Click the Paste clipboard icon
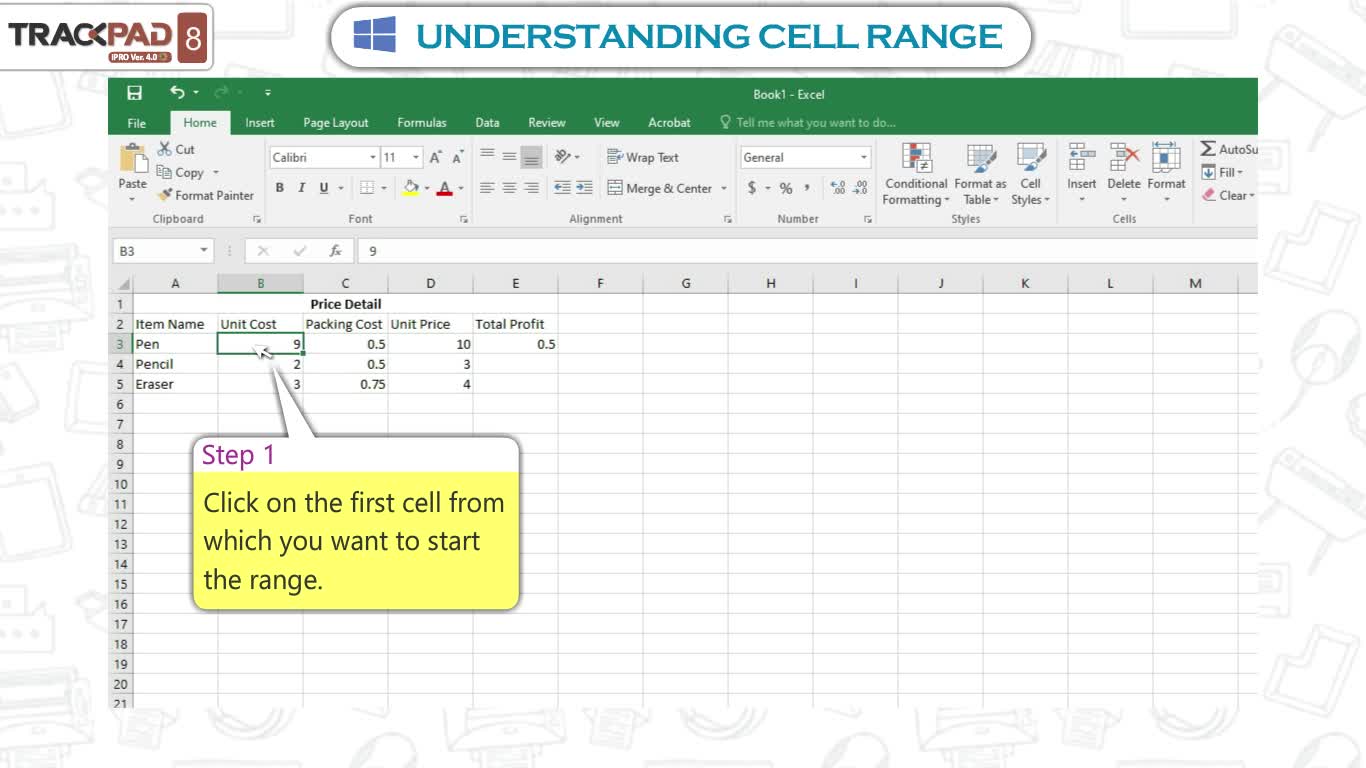1366x768 pixels. coord(132,159)
